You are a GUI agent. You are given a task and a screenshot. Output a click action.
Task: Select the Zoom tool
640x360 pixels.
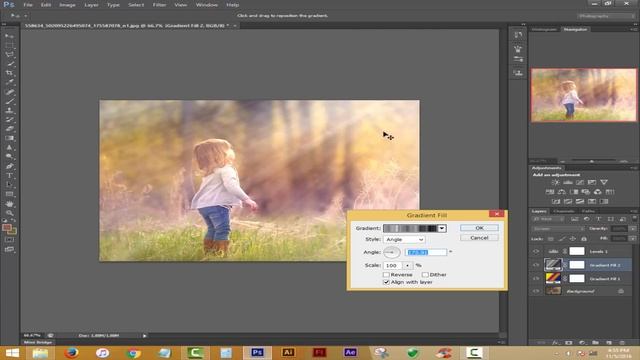(x=9, y=213)
